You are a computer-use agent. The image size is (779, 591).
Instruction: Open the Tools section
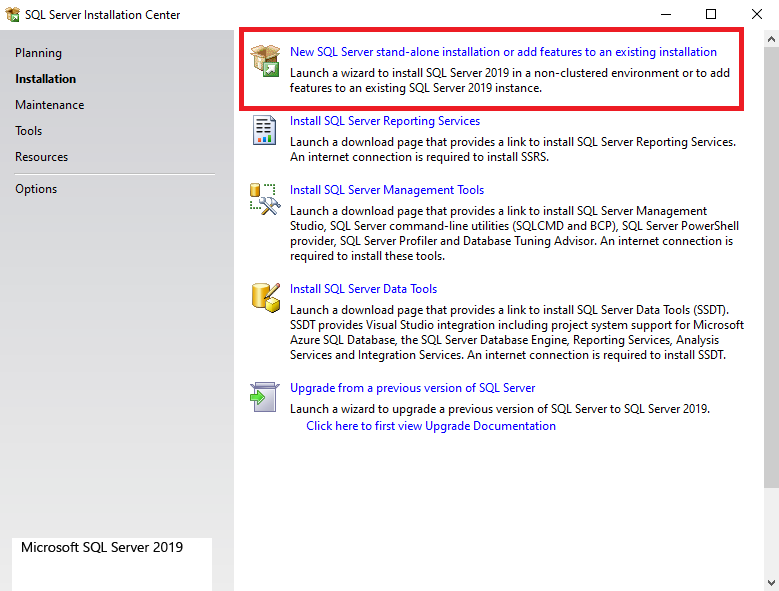28,131
